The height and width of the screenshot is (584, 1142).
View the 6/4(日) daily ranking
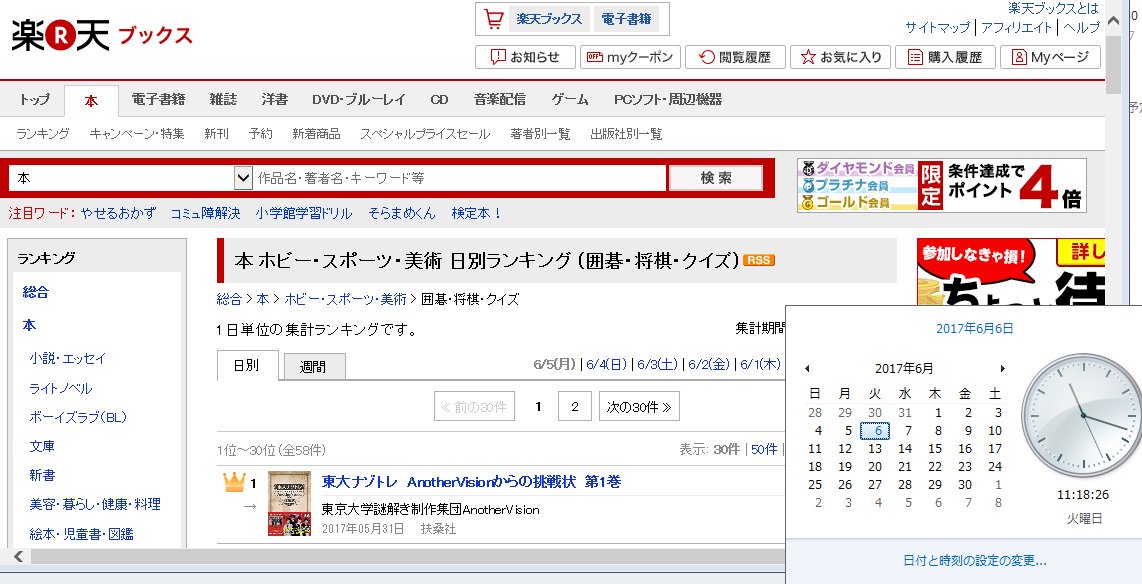coord(606,364)
